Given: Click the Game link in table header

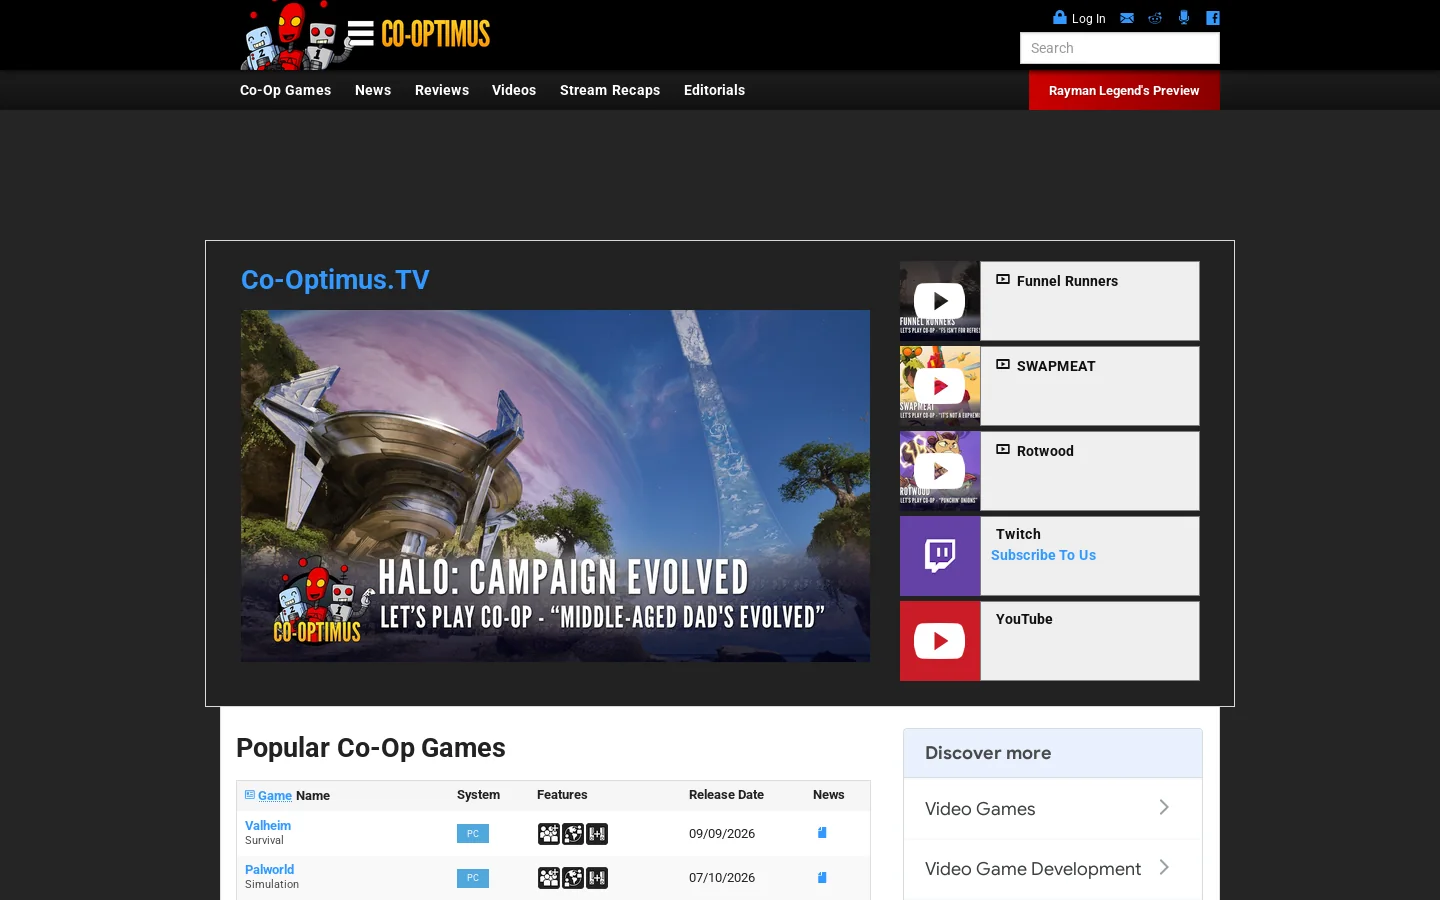Looking at the screenshot, I should [x=275, y=796].
